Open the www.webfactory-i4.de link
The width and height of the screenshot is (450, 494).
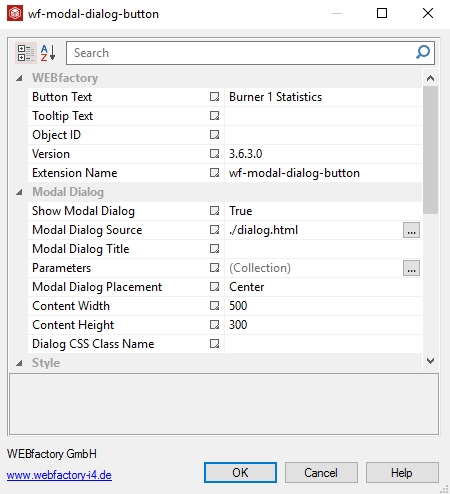coord(59,475)
